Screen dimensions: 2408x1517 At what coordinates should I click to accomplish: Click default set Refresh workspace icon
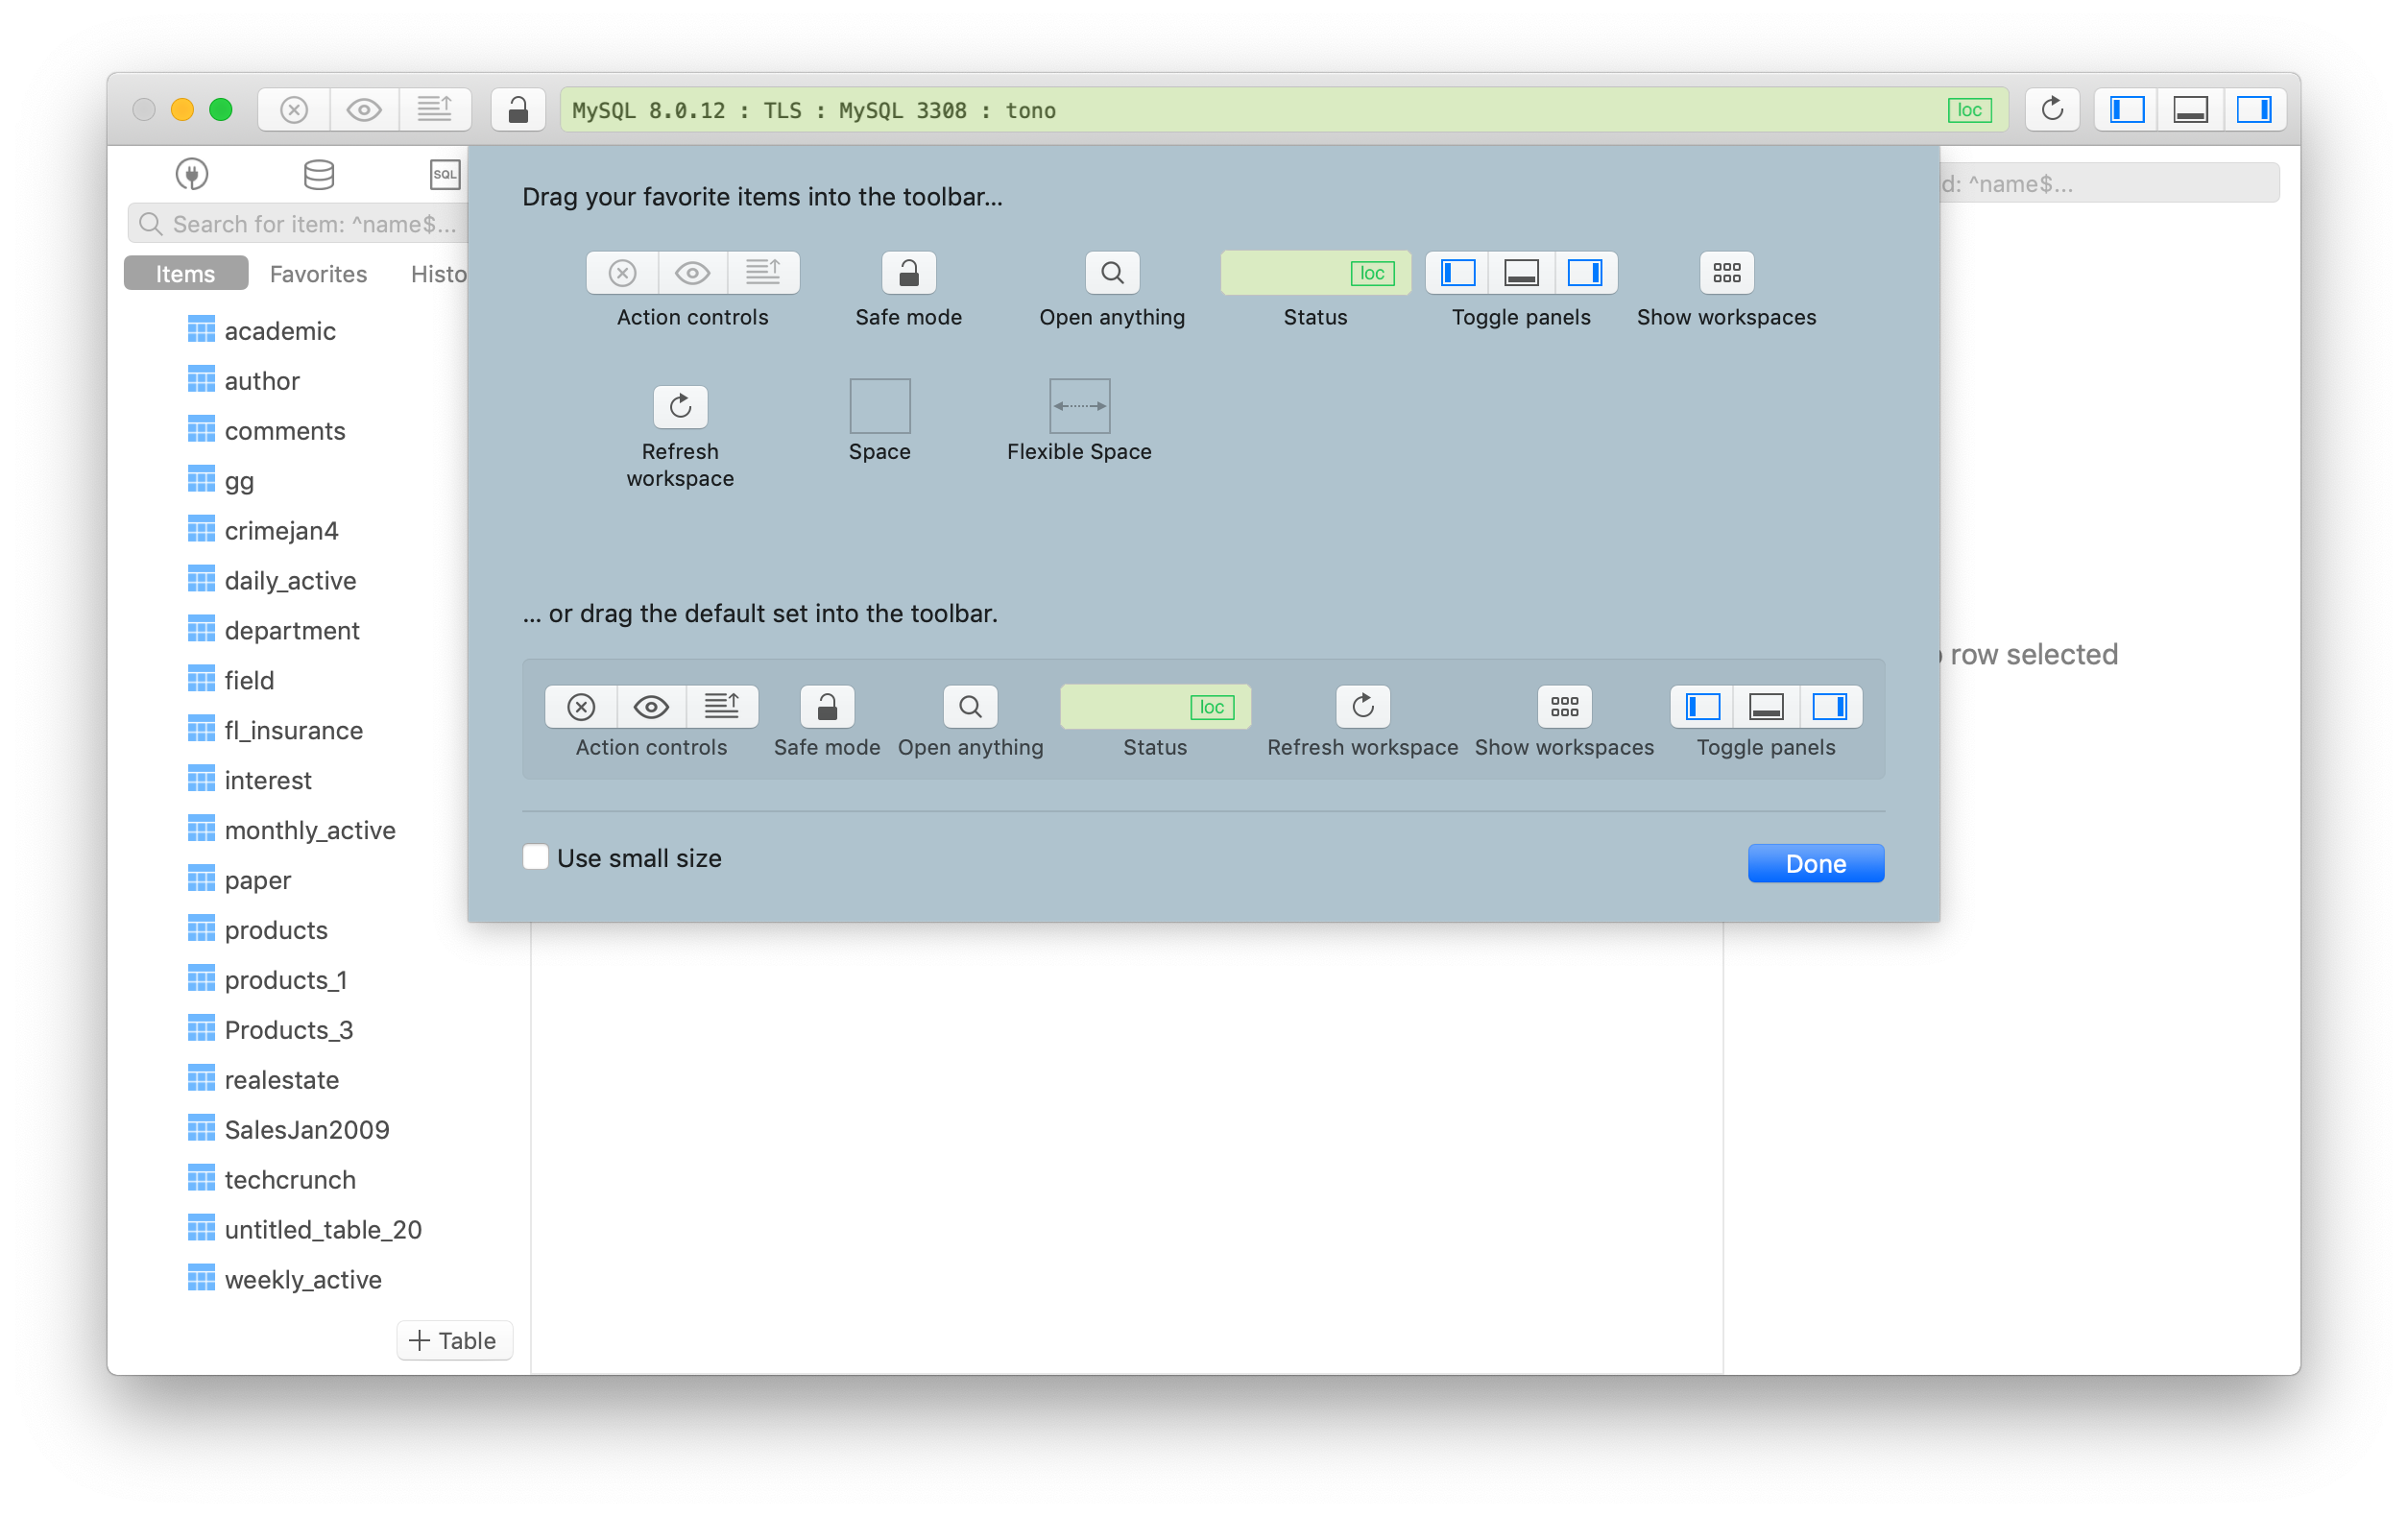coord(1363,708)
